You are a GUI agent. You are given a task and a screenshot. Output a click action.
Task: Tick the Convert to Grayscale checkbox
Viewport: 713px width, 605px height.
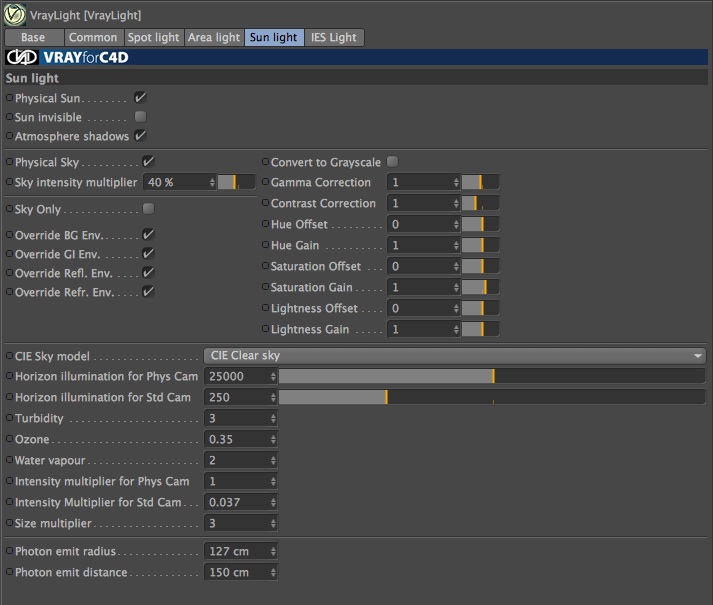[392, 161]
